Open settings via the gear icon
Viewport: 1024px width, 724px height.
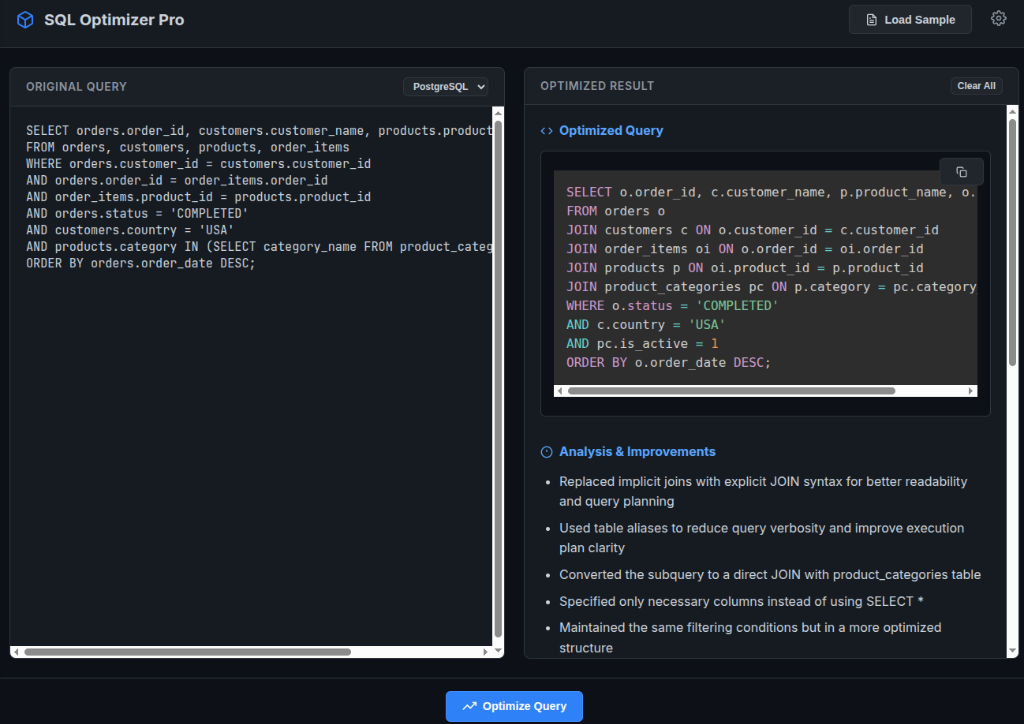pos(998,18)
